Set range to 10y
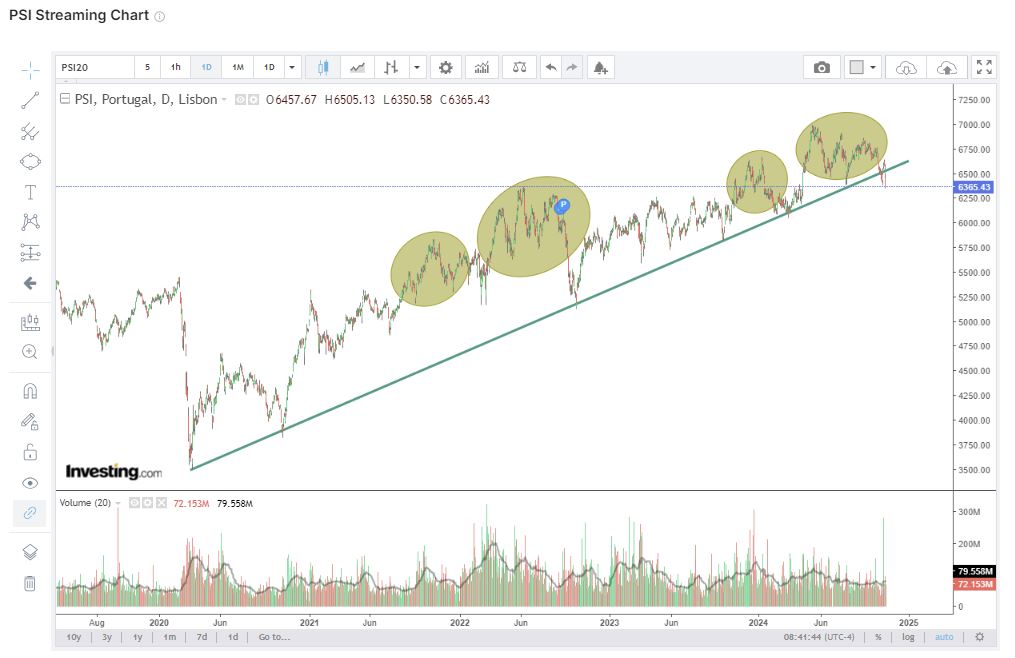 pos(74,637)
